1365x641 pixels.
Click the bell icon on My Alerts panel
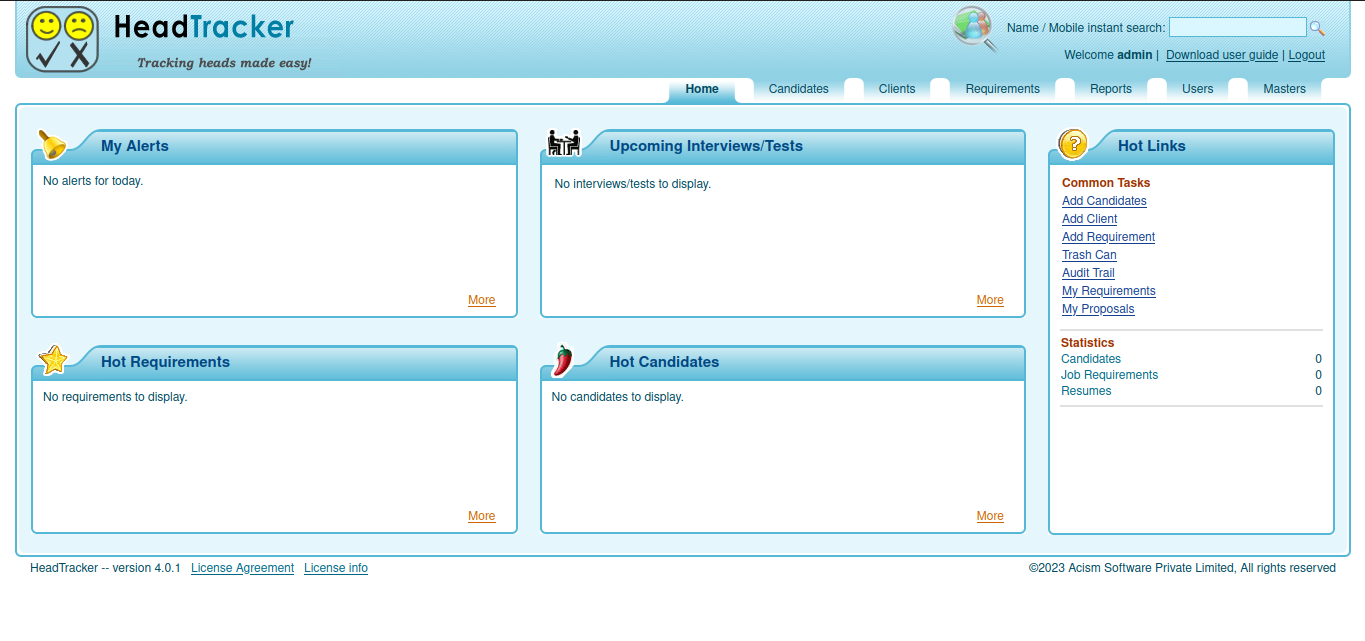pyautogui.click(x=52, y=144)
